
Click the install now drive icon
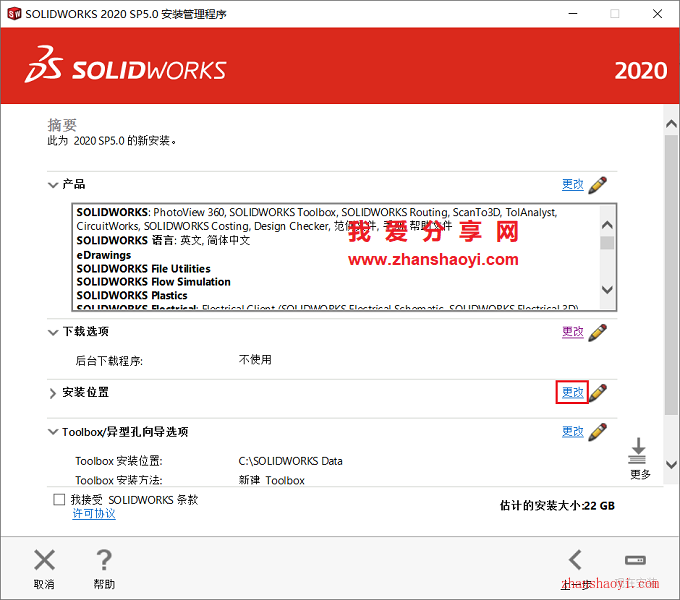[x=635, y=560]
